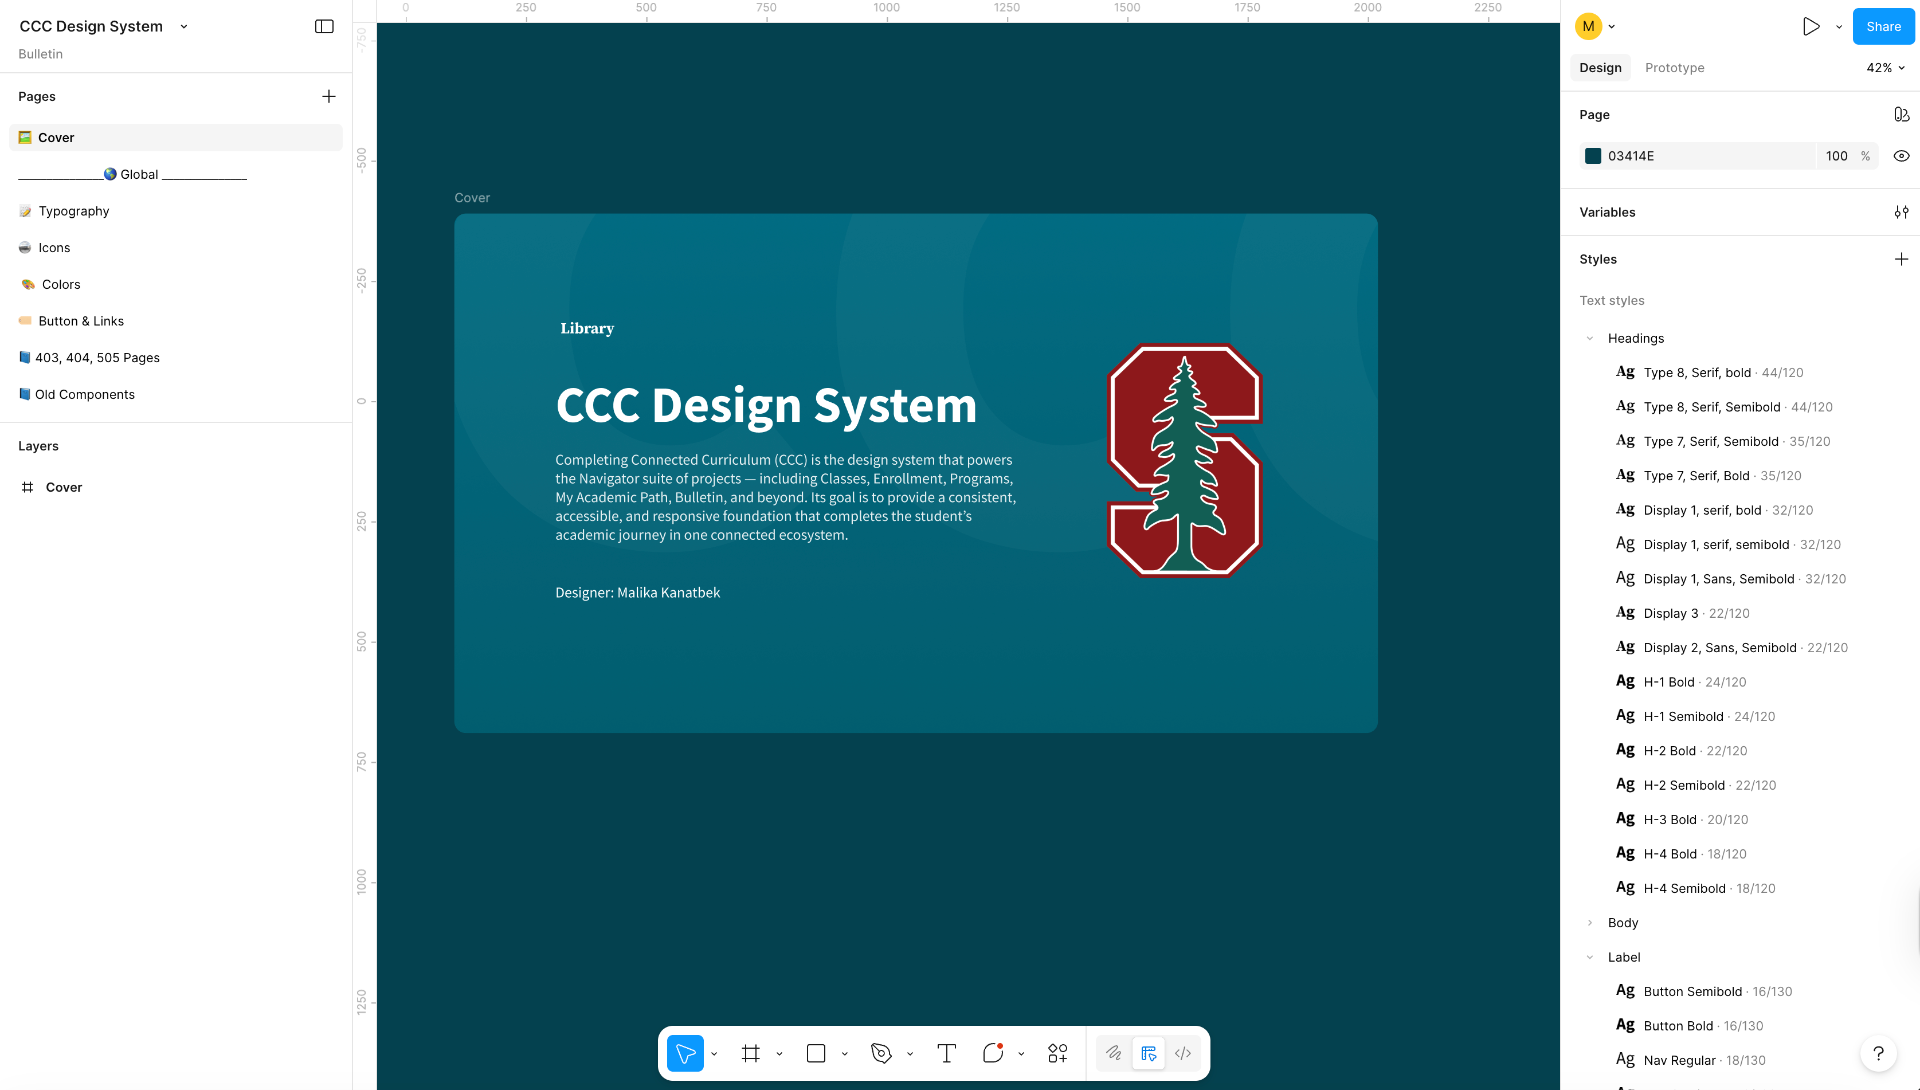Click the Stanford tree logo on canvas
The height and width of the screenshot is (1090, 1920).
click(1185, 460)
